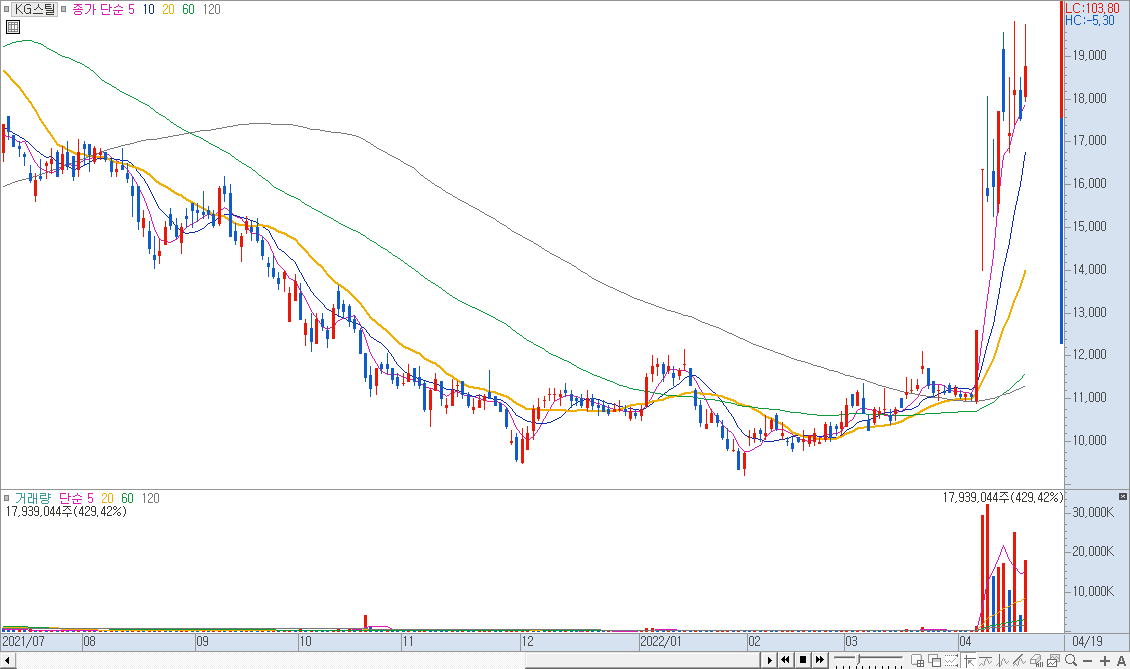Click the stop square playback button

[803, 660]
